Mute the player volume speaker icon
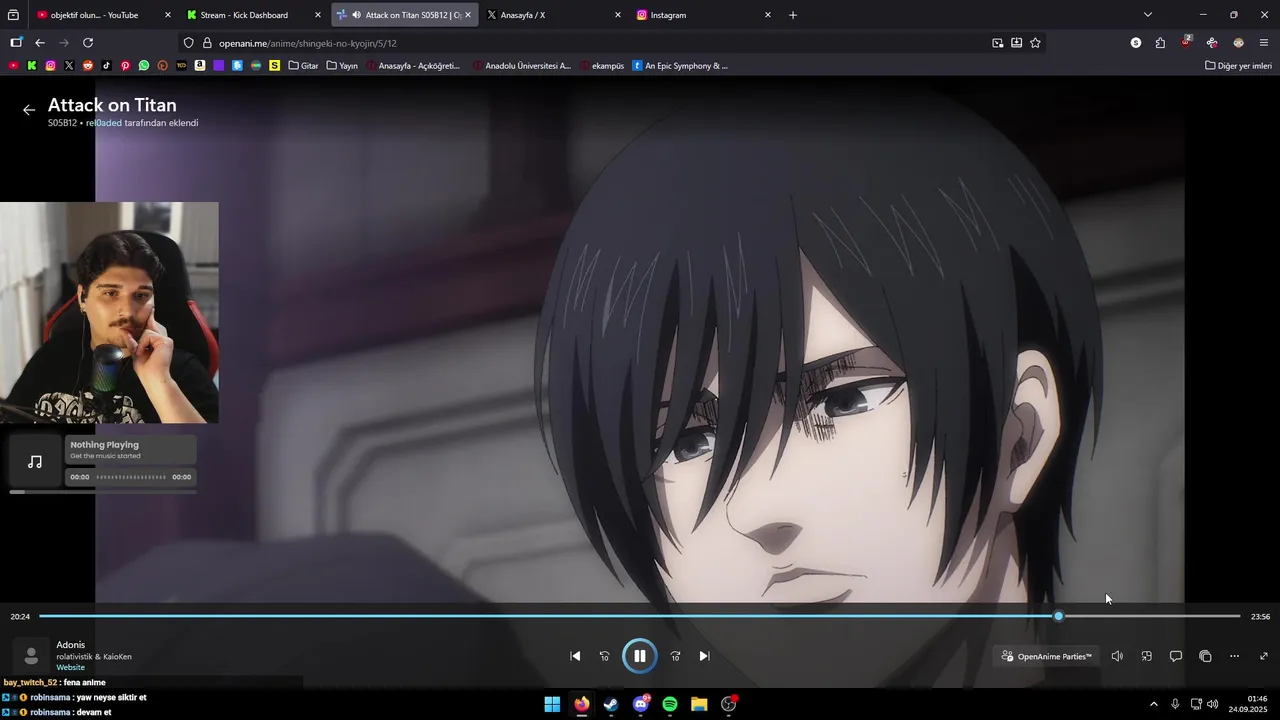Screen dimensions: 1280x720 1117,656
